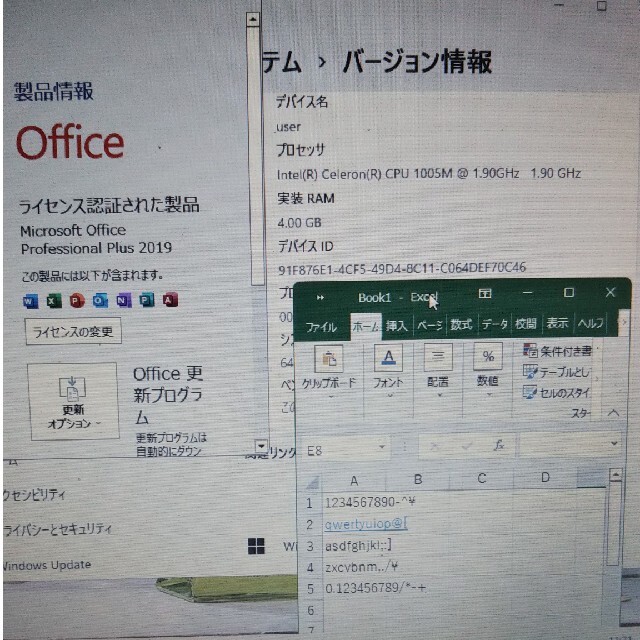Click the OneNote icon in Office product list
This screenshot has height=640, width=640.
click(124, 301)
